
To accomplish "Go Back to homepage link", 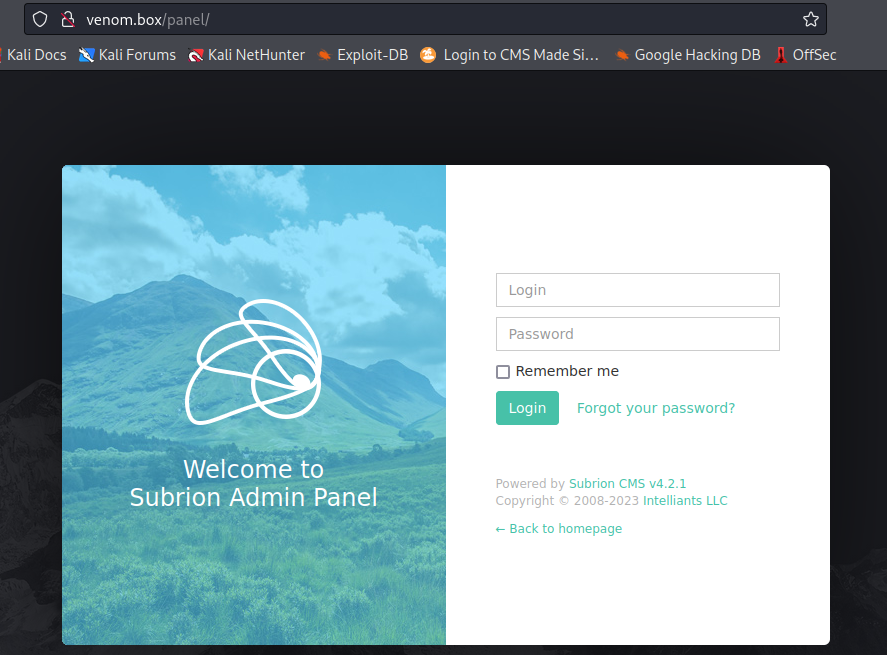I will pos(559,528).
